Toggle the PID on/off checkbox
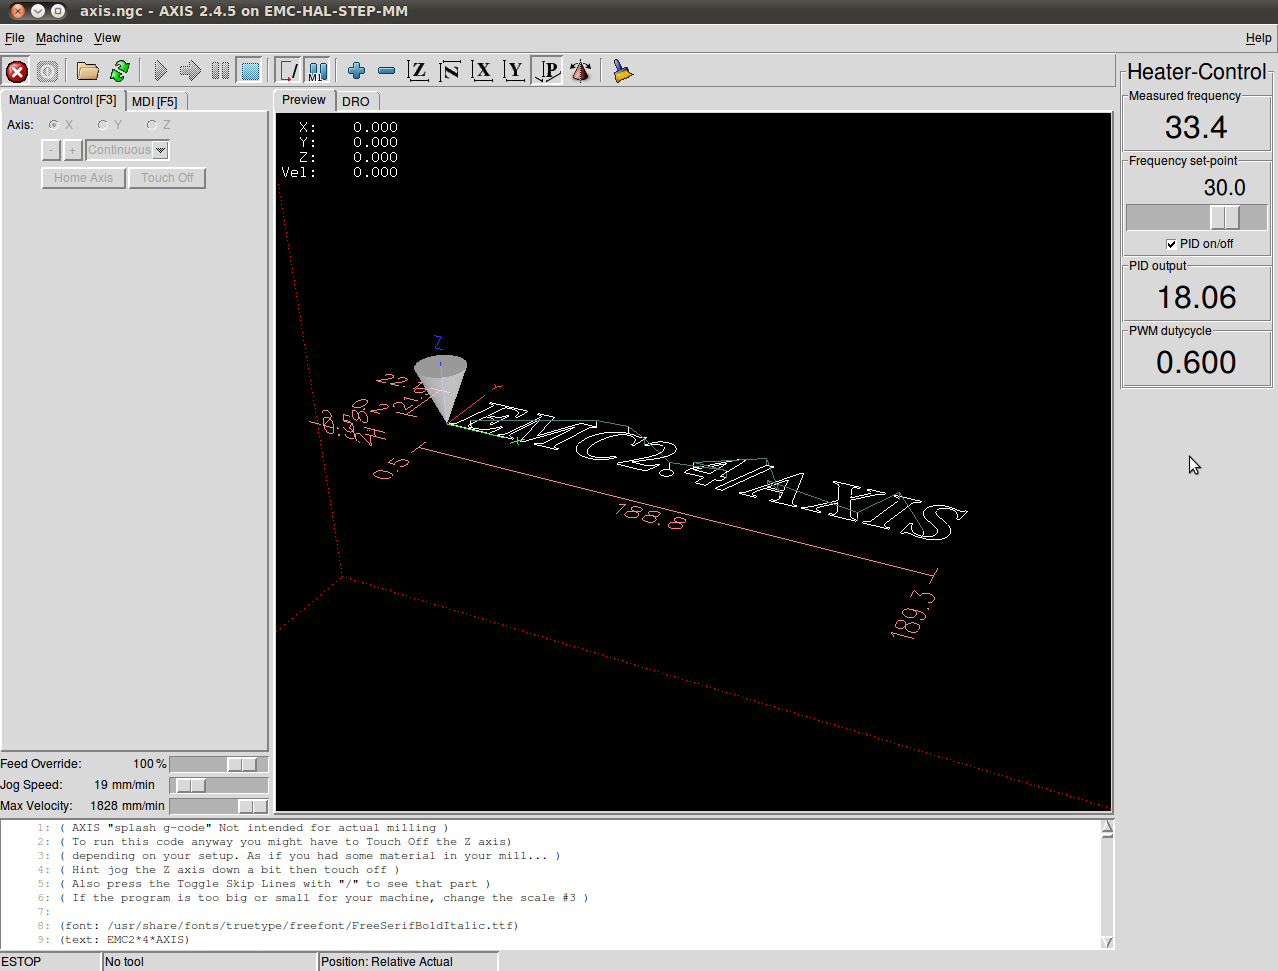This screenshot has height=971, width=1278. coord(1171,244)
